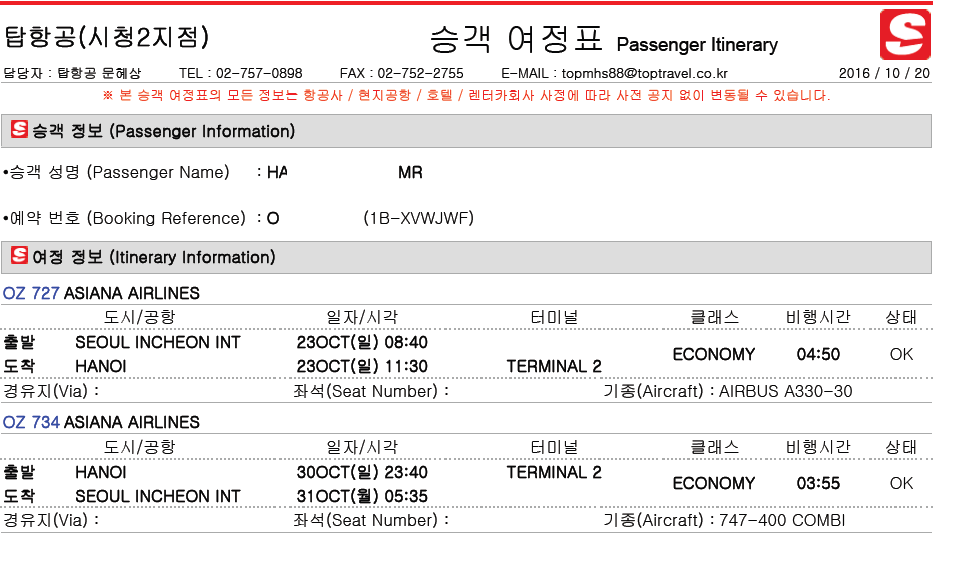
Task: Select aircraft type 747-400 COMBI
Action: [782, 520]
